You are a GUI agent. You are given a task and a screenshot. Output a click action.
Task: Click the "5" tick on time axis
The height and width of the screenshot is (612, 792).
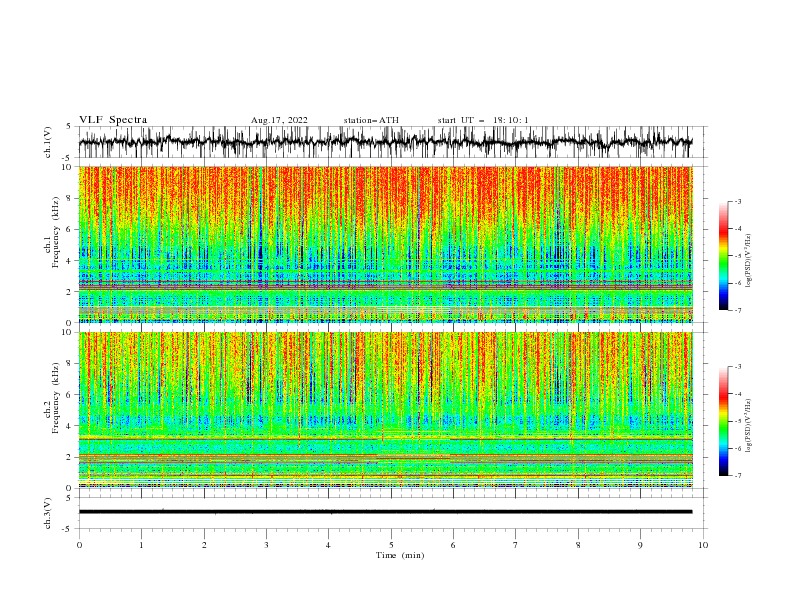click(x=391, y=545)
